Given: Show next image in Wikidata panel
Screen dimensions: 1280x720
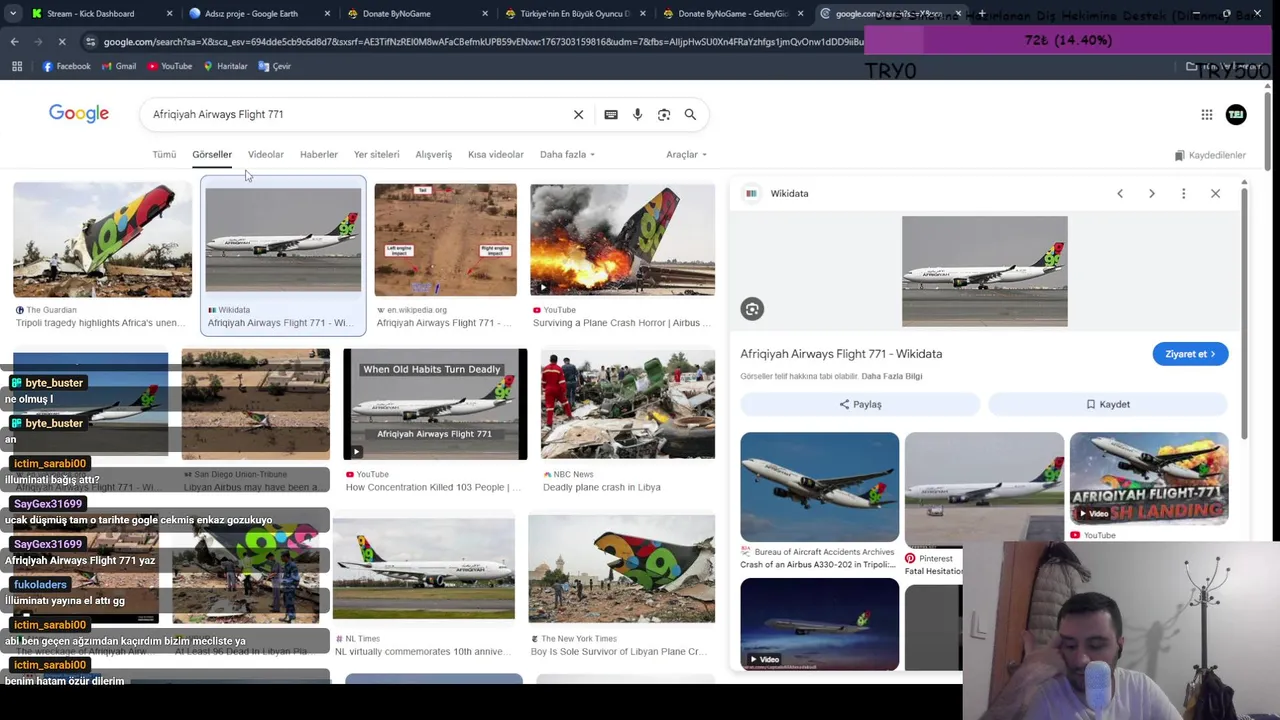Looking at the screenshot, I should coord(1152,194).
